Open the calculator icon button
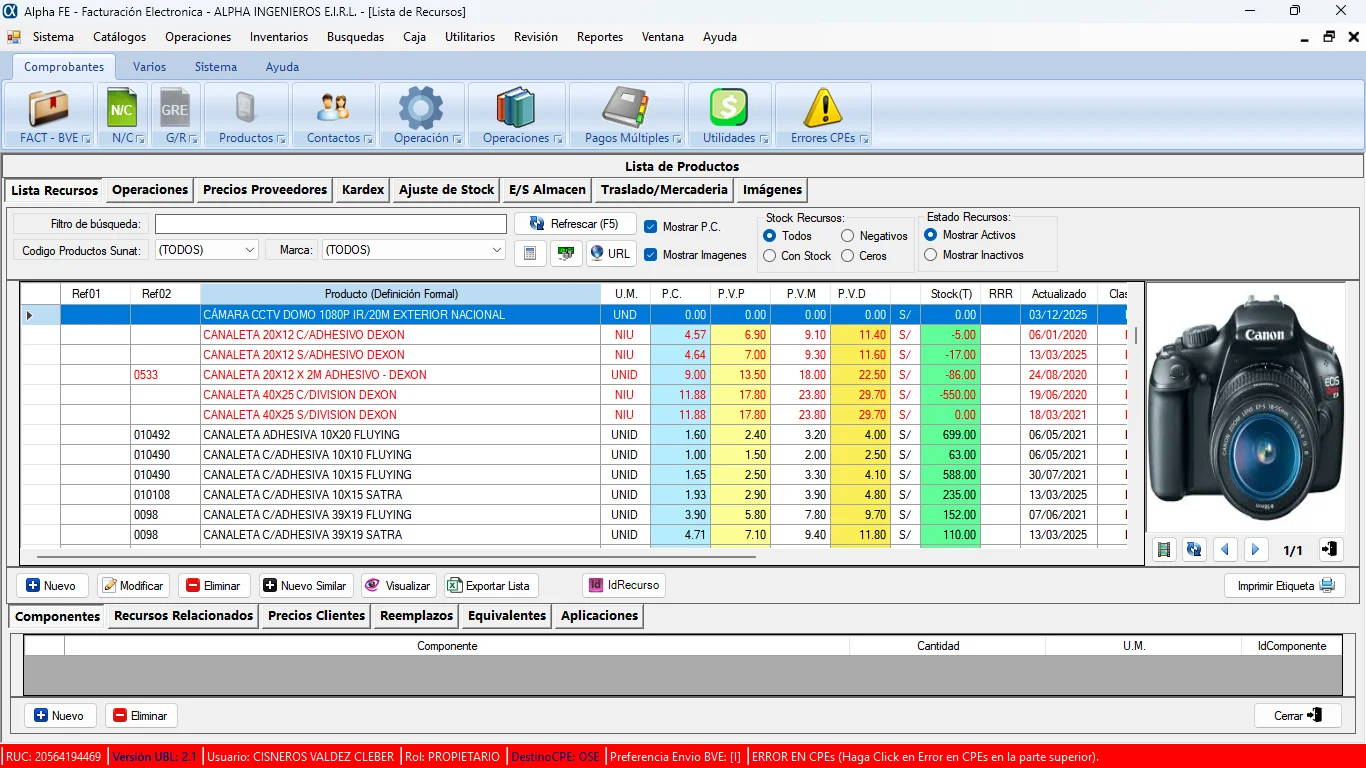The image size is (1366, 768). [530, 254]
